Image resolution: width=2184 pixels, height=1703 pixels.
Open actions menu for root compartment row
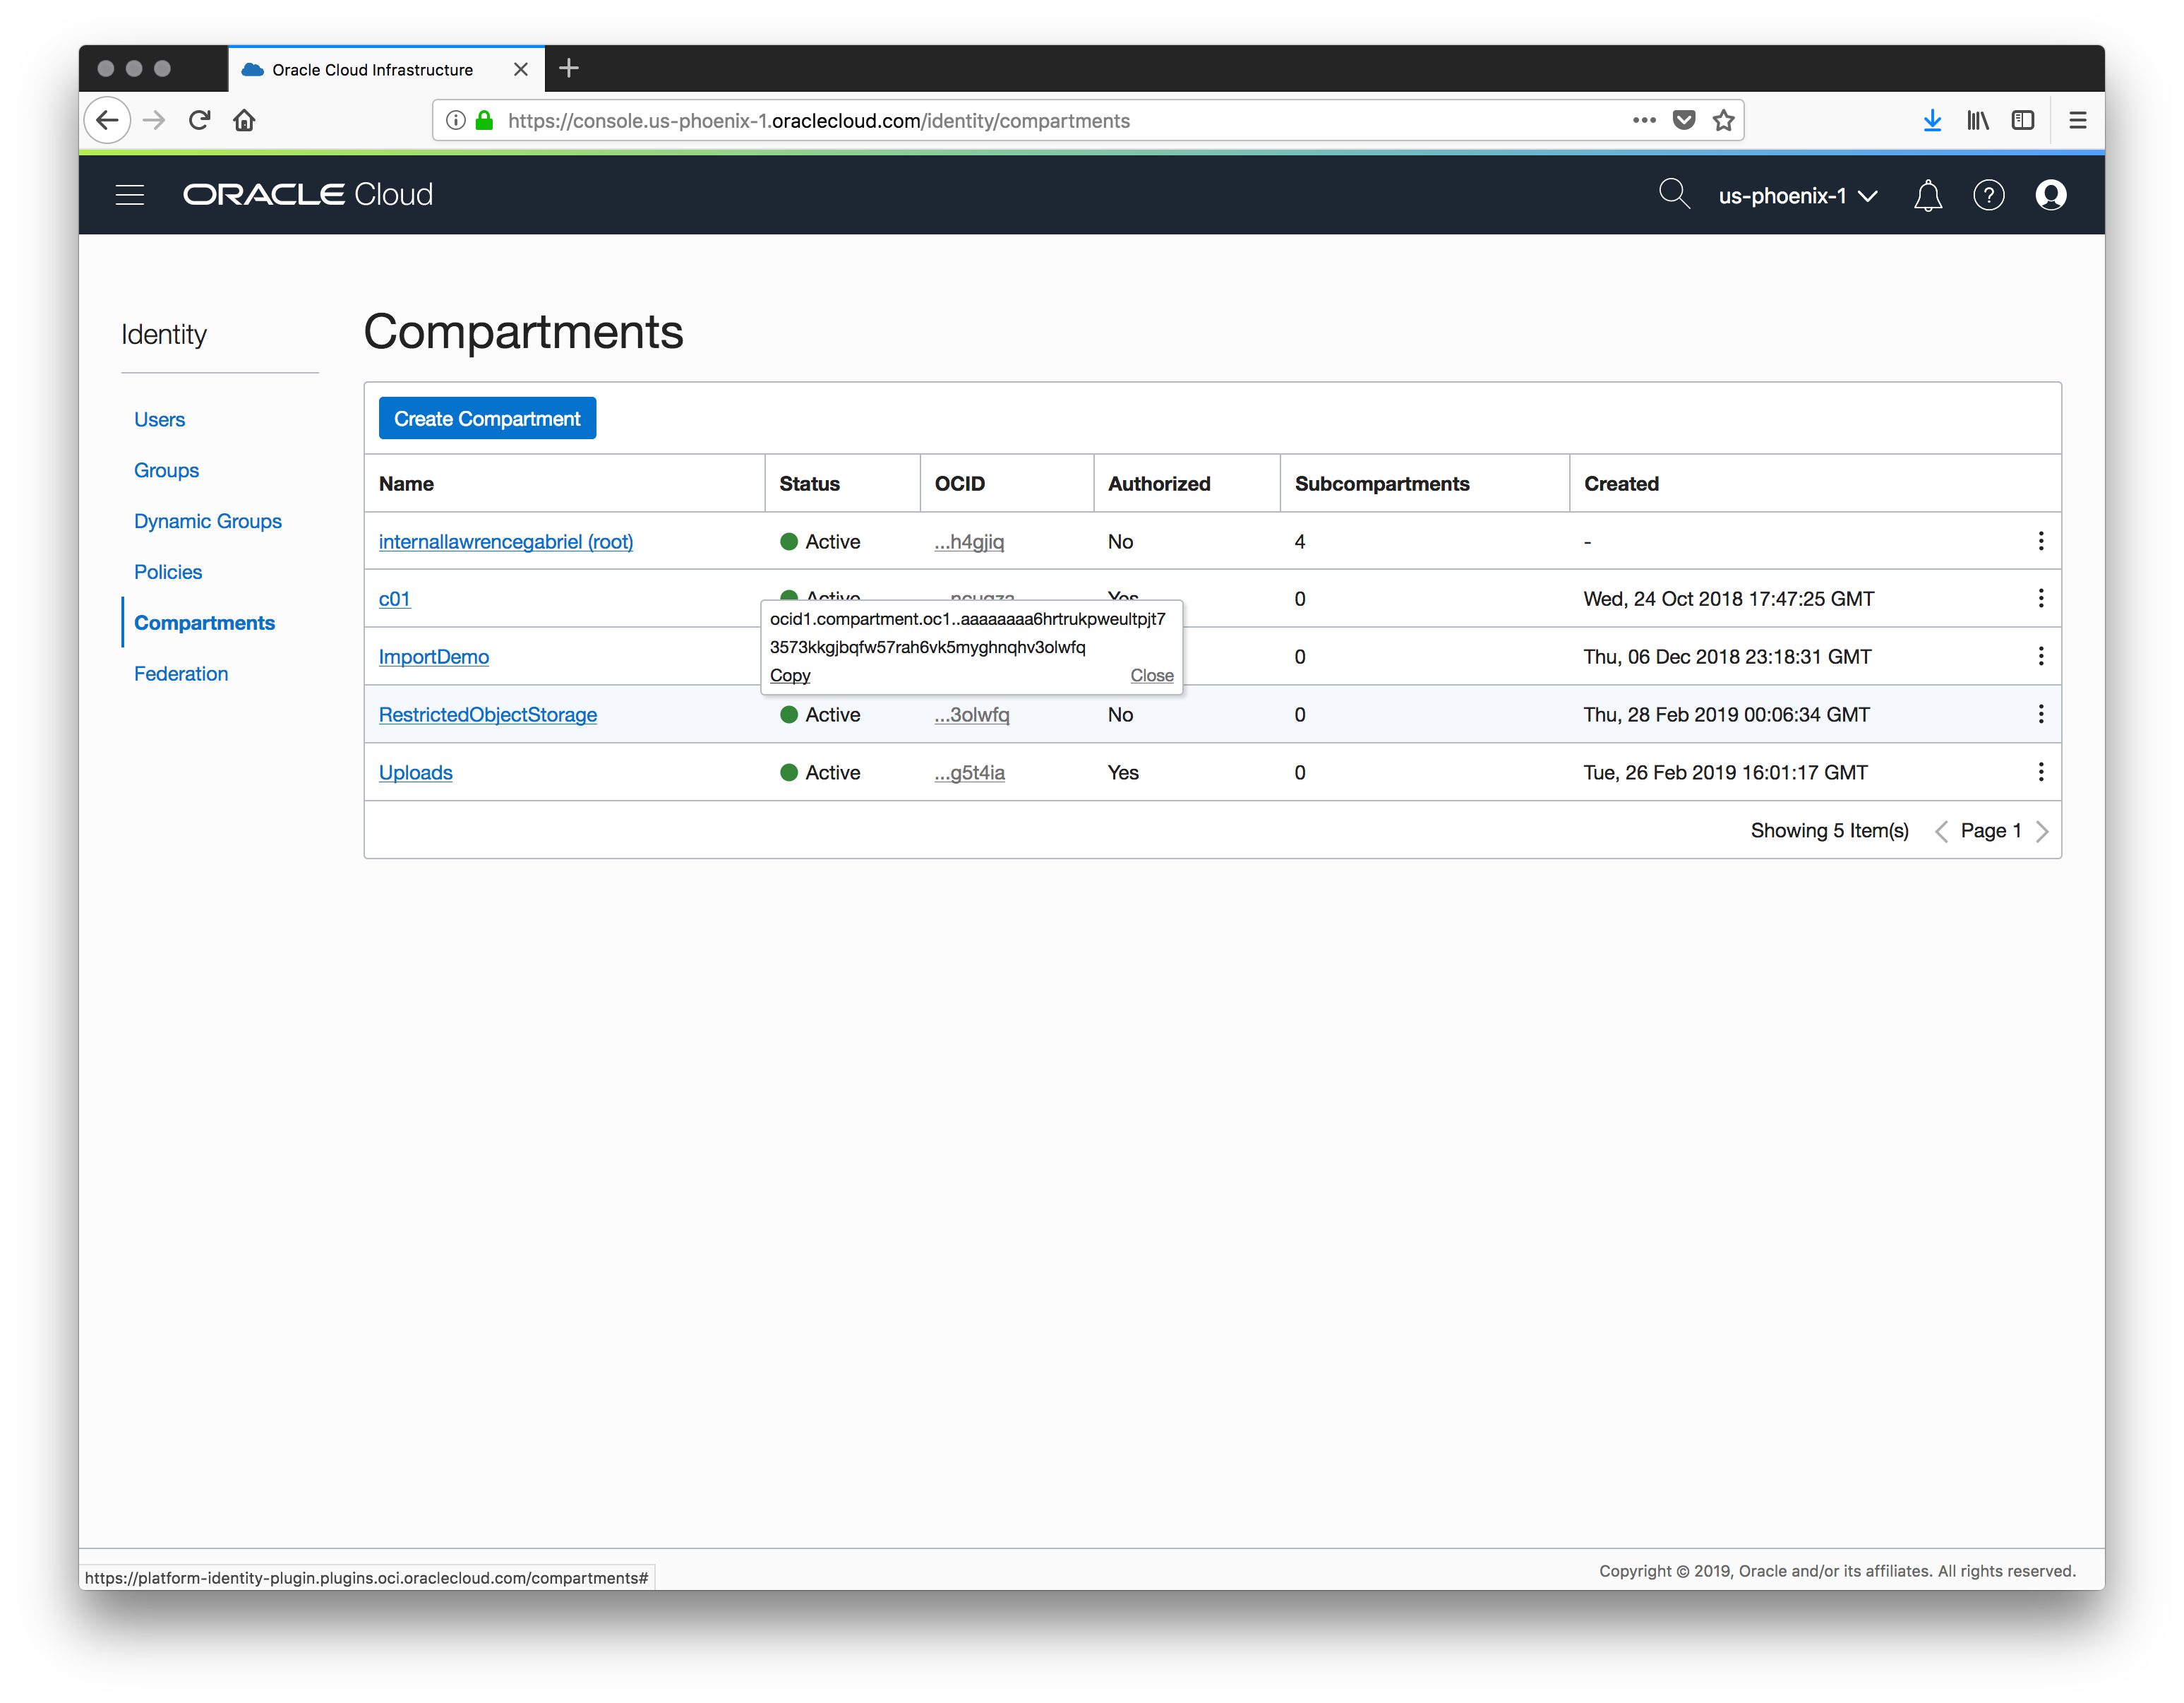2040,541
